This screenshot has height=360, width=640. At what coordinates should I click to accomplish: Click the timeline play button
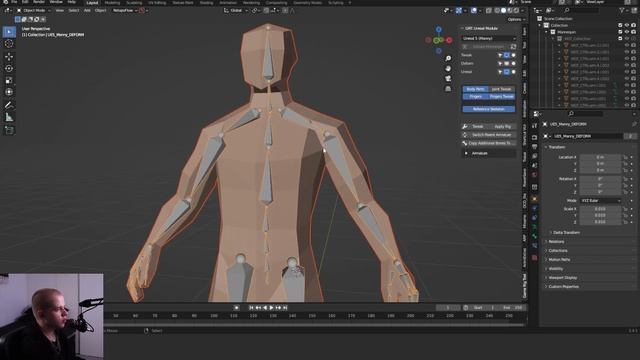pos(271,307)
